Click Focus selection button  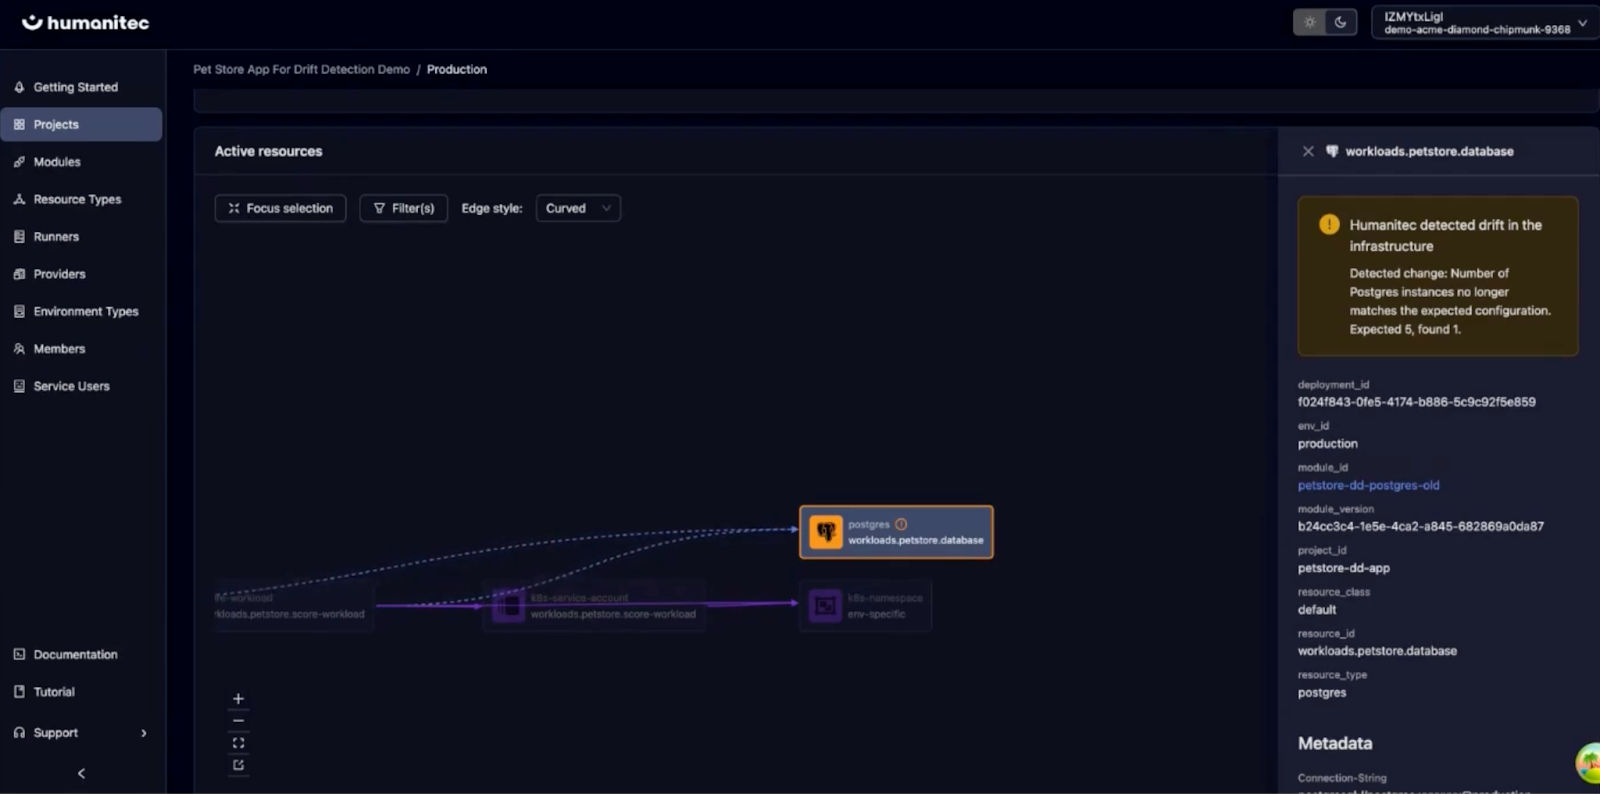pos(280,208)
